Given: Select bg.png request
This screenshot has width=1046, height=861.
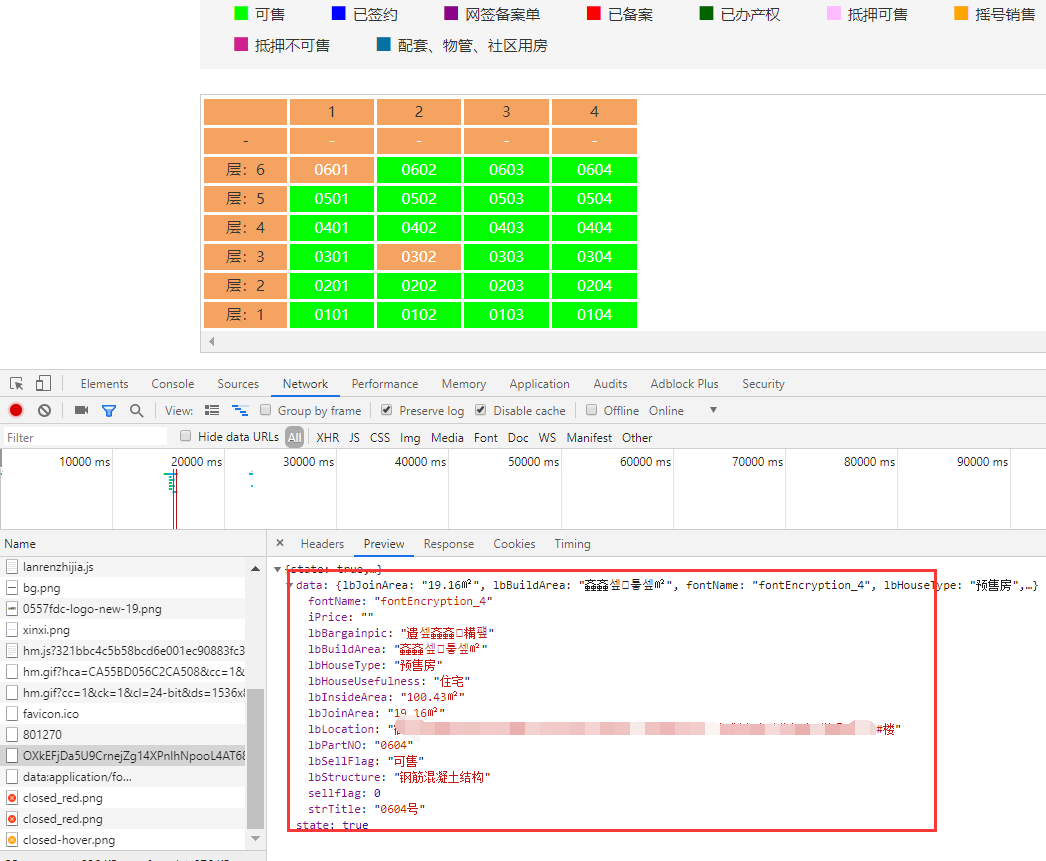Looking at the screenshot, I should click(123, 588).
